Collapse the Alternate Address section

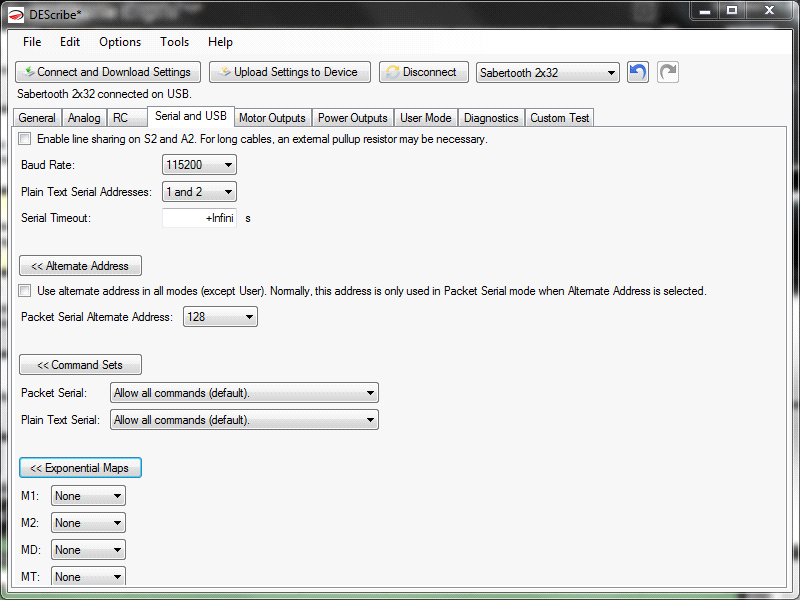click(81, 266)
